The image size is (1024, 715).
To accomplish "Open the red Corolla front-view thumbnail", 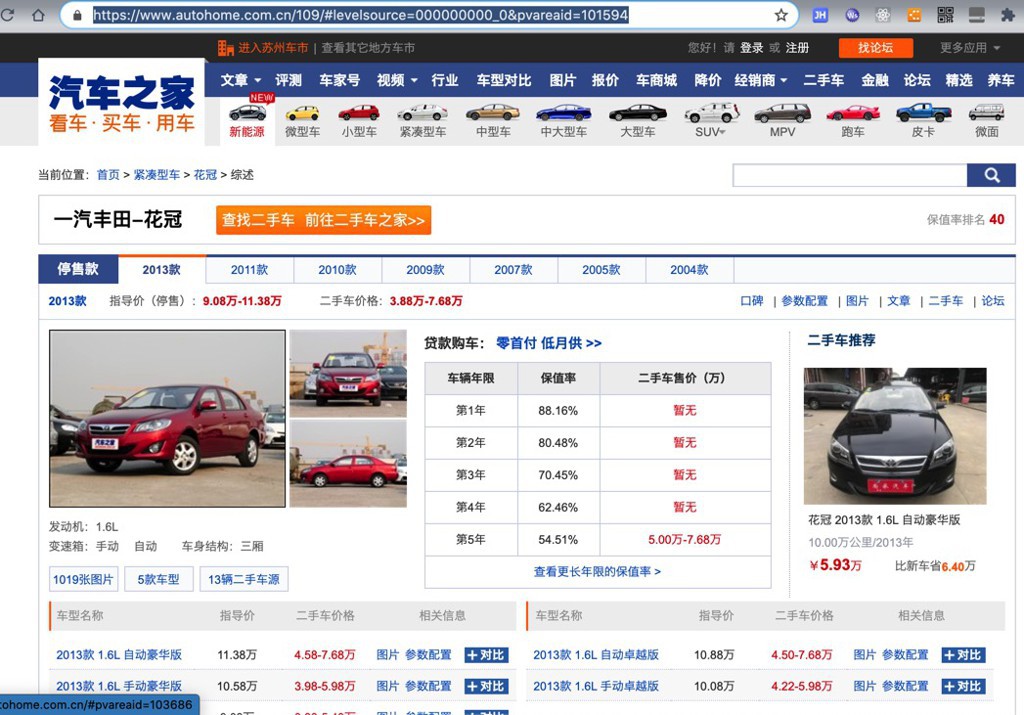I will [x=348, y=373].
